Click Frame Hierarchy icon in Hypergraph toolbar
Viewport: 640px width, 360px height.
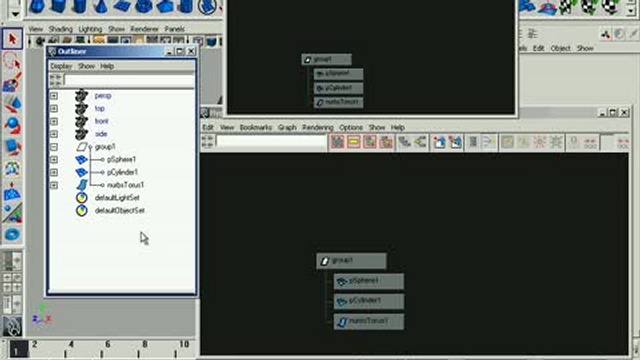pyautogui.click(x=370, y=142)
